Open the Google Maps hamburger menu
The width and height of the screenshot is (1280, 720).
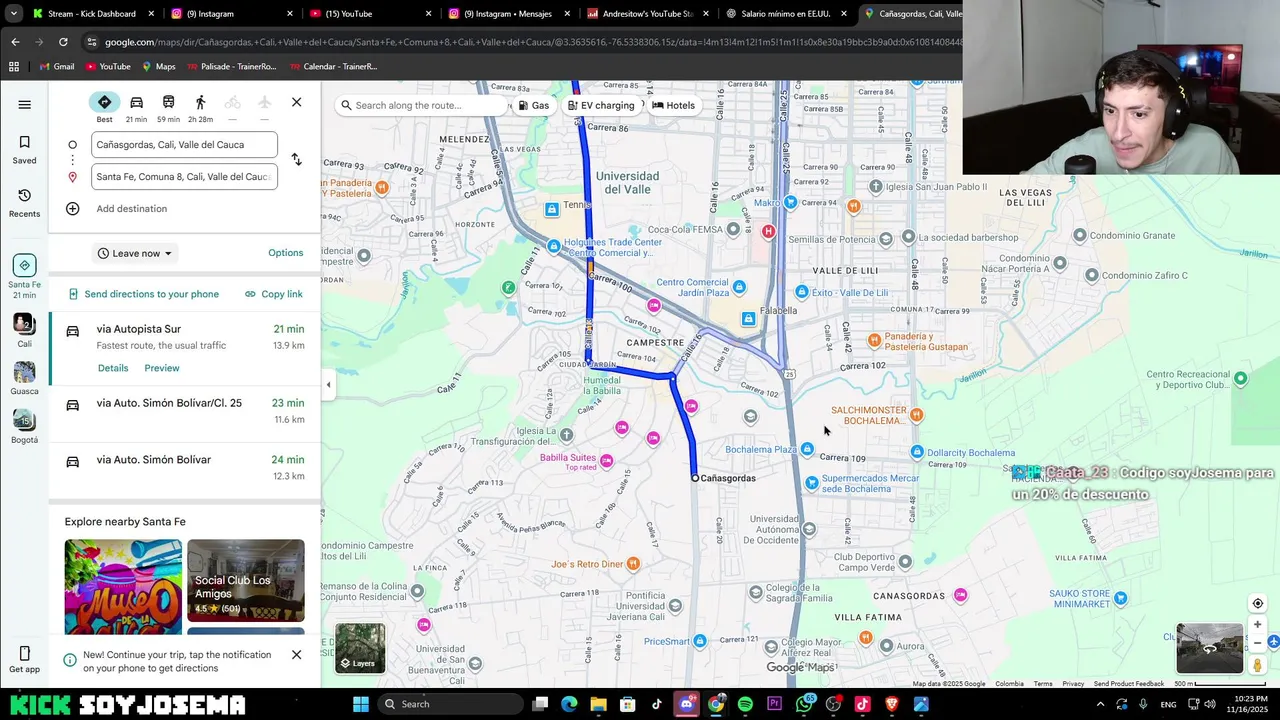pyautogui.click(x=25, y=104)
